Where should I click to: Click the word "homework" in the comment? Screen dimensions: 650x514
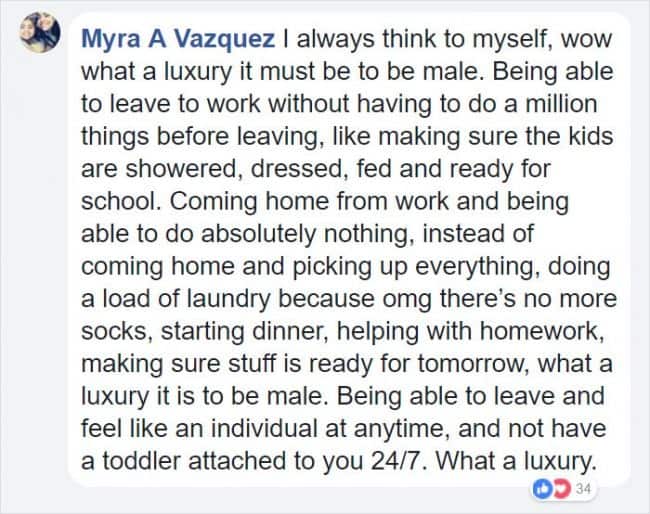[542, 331]
